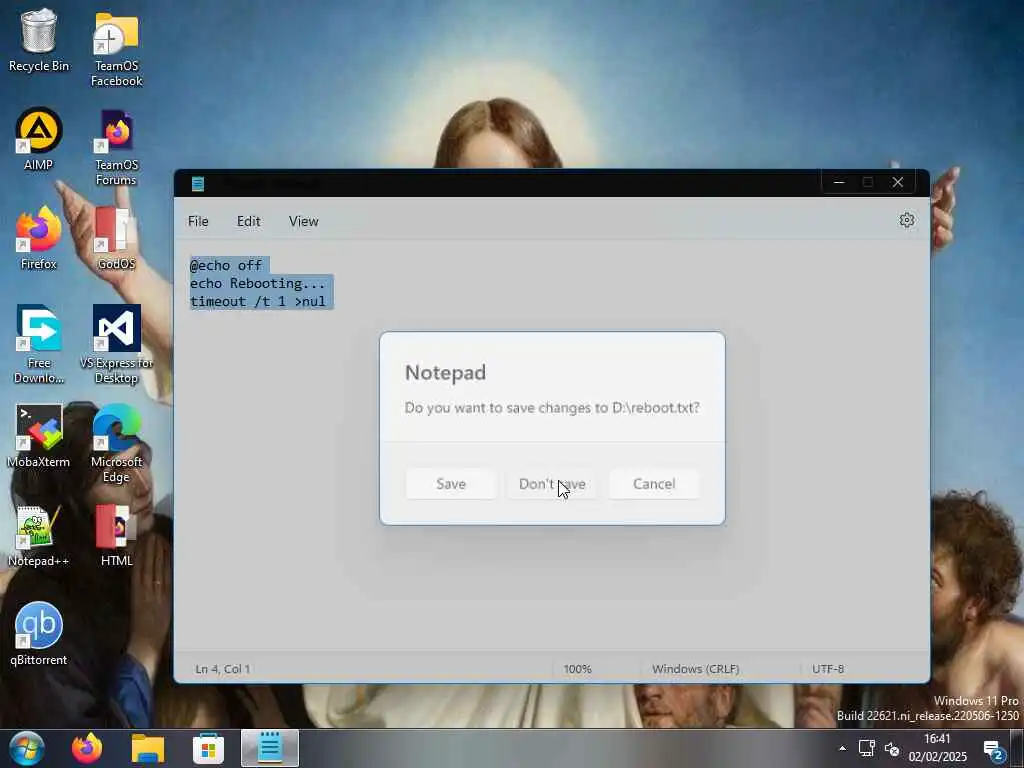Open File Explorer from the taskbar
Image resolution: width=1024 pixels, height=768 pixels.
148,748
